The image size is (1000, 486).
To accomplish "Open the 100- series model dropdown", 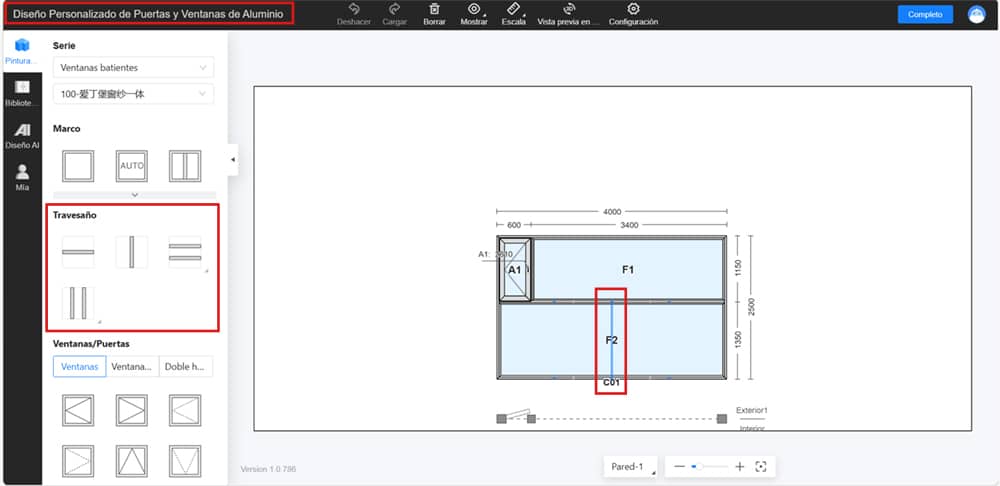I will (133, 94).
